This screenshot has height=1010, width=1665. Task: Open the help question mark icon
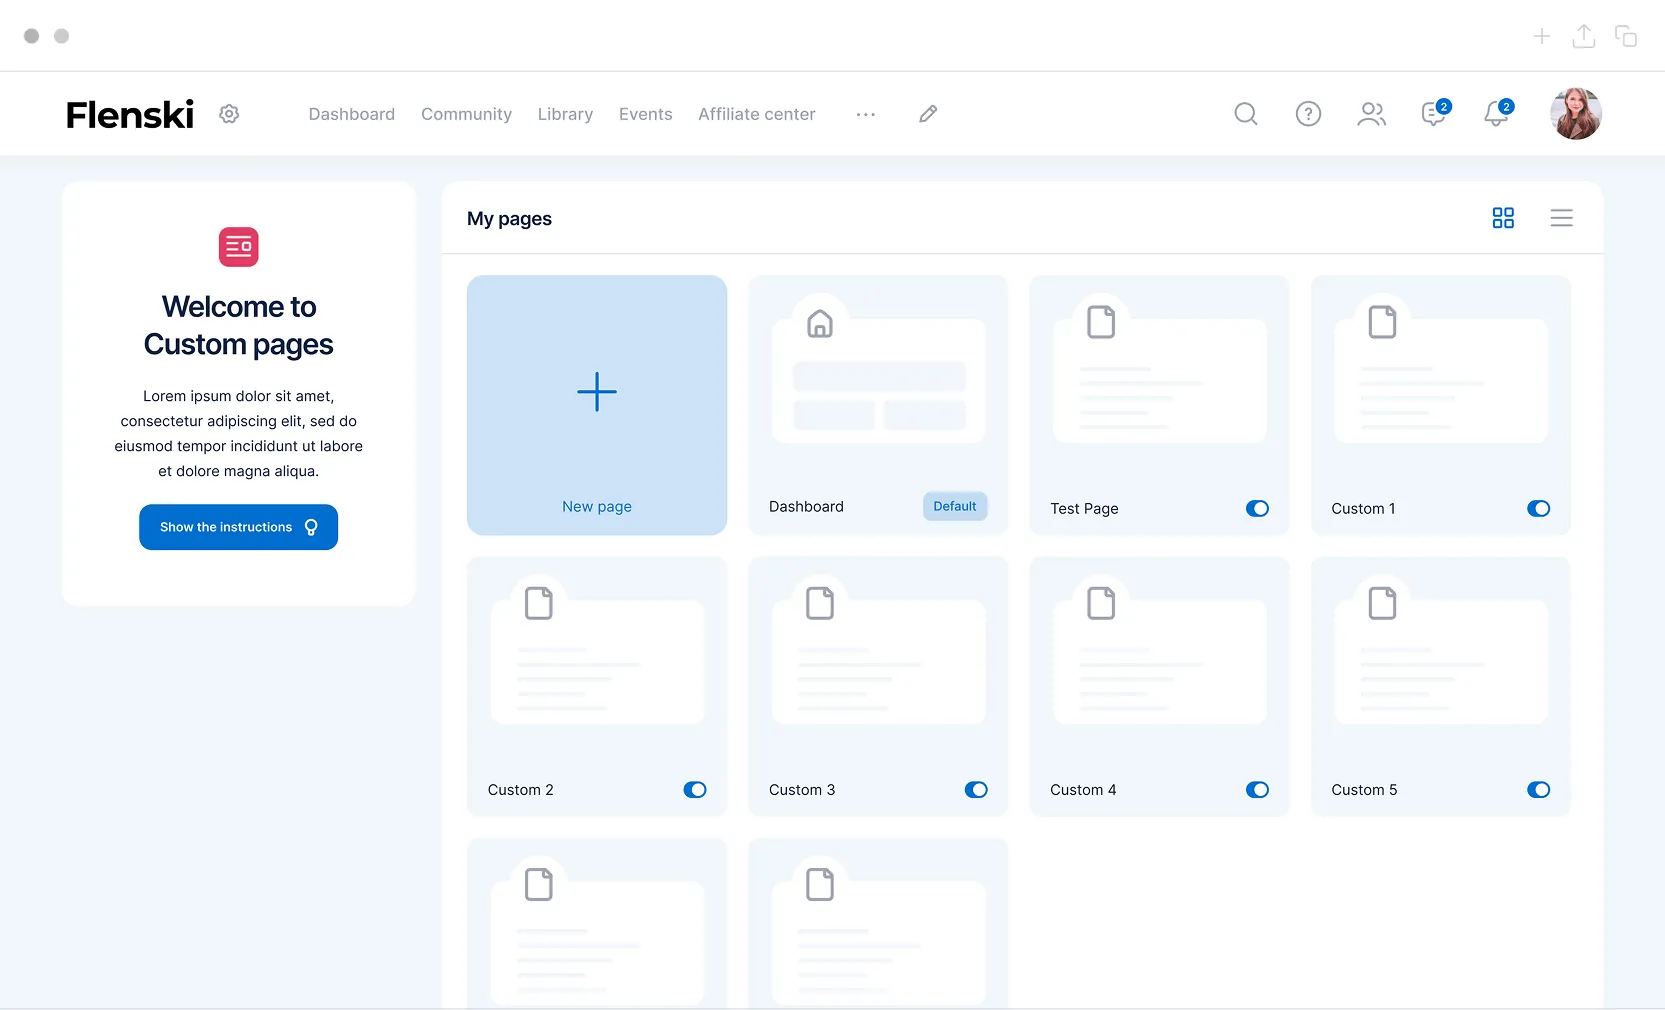coord(1308,114)
